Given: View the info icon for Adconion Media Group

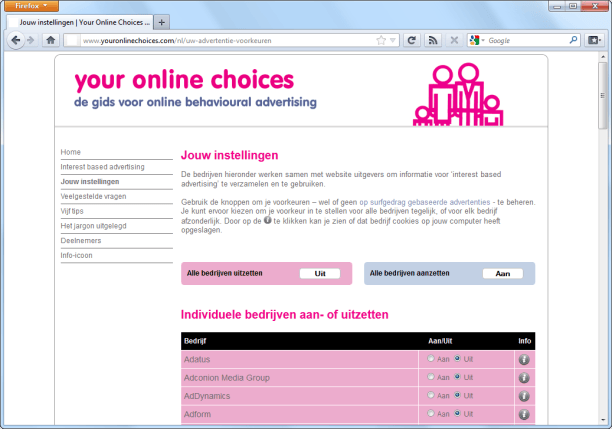Looking at the screenshot, I should tap(524, 378).
